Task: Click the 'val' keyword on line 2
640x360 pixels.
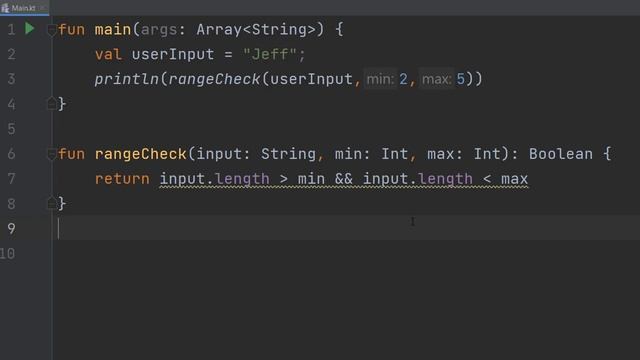Action: point(108,54)
